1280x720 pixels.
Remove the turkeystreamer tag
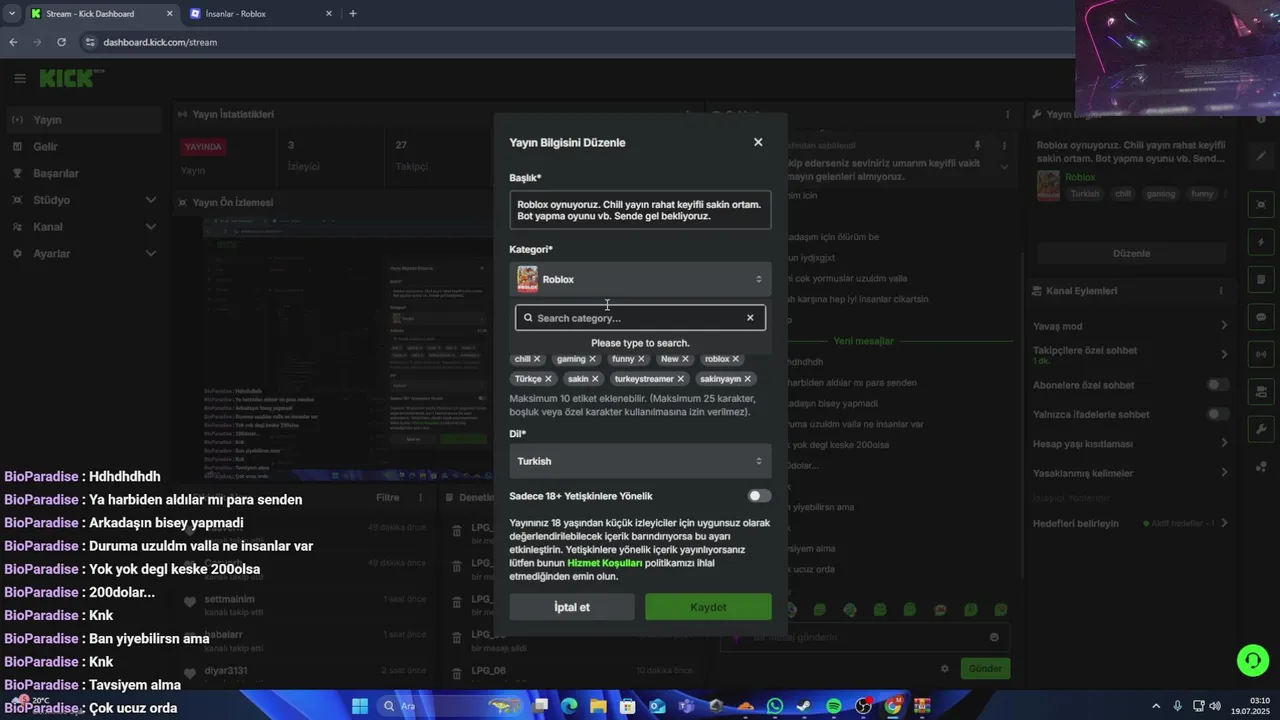click(681, 379)
